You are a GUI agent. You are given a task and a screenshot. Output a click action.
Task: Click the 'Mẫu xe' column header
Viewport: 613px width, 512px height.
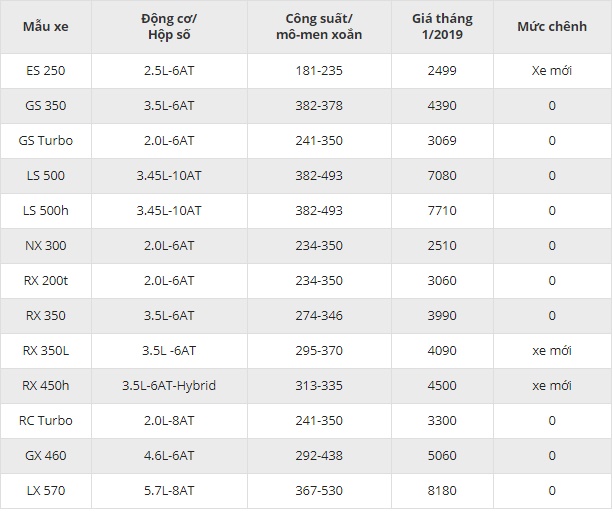[x=45, y=26]
